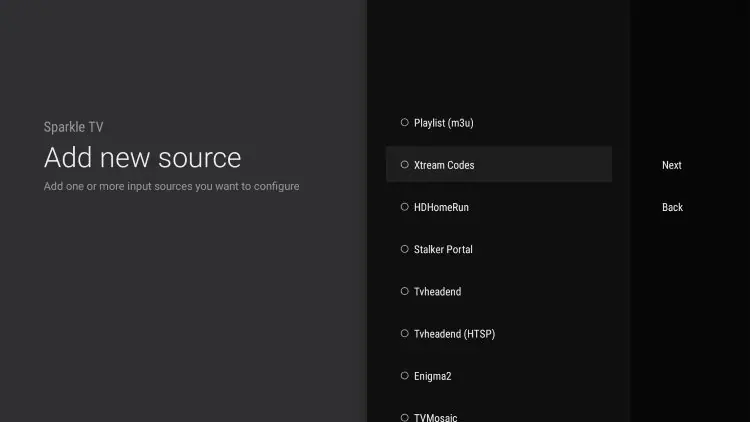750x422 pixels.
Task: Click the Next button
Action: (672, 165)
